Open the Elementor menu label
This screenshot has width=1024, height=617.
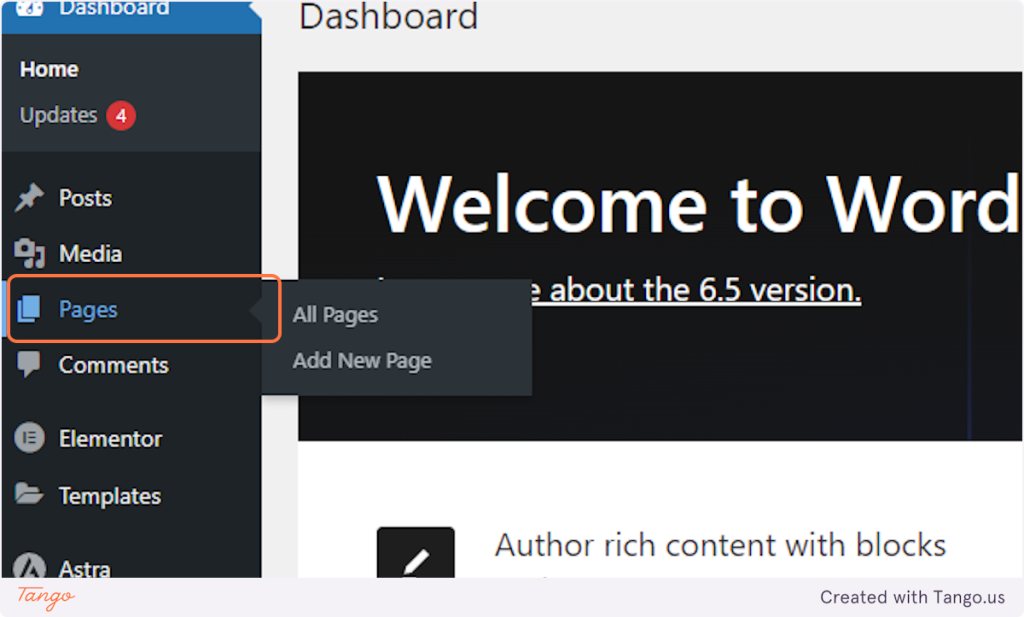[x=110, y=439]
